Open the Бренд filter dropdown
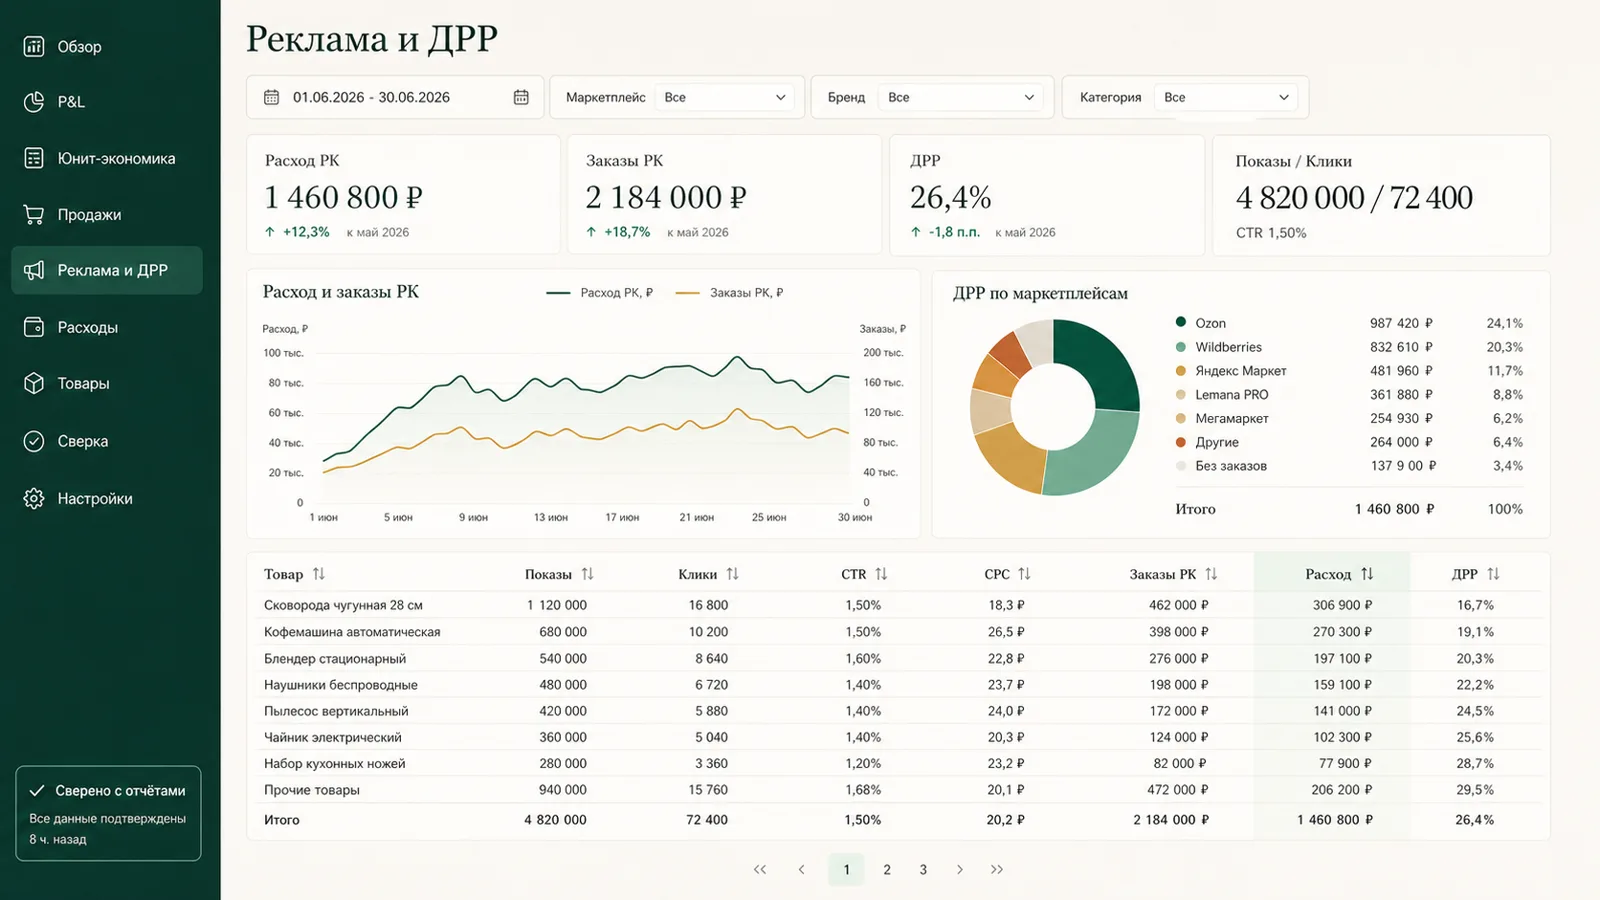This screenshot has width=1600, height=900. pos(960,97)
